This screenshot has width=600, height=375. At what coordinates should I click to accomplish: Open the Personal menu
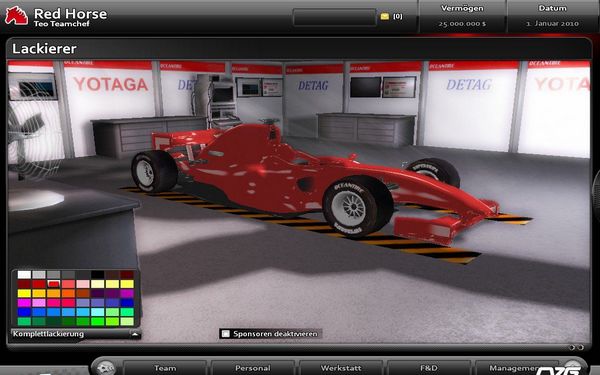click(x=253, y=368)
